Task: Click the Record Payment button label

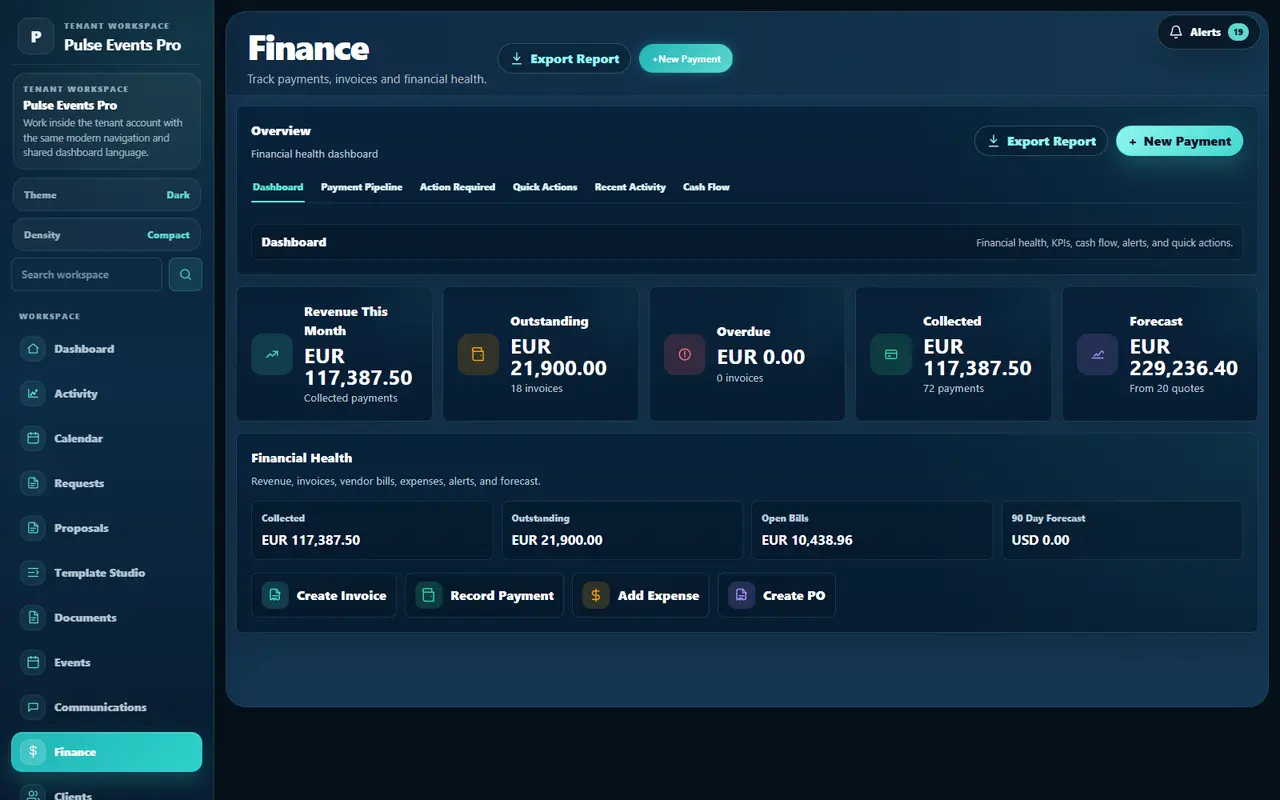Action: pos(502,595)
